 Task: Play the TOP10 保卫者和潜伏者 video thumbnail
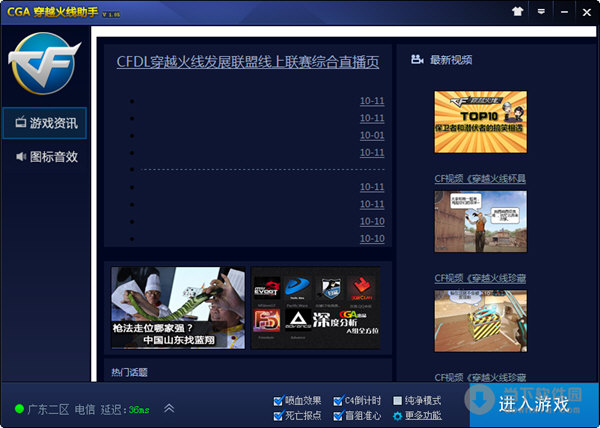click(480, 122)
